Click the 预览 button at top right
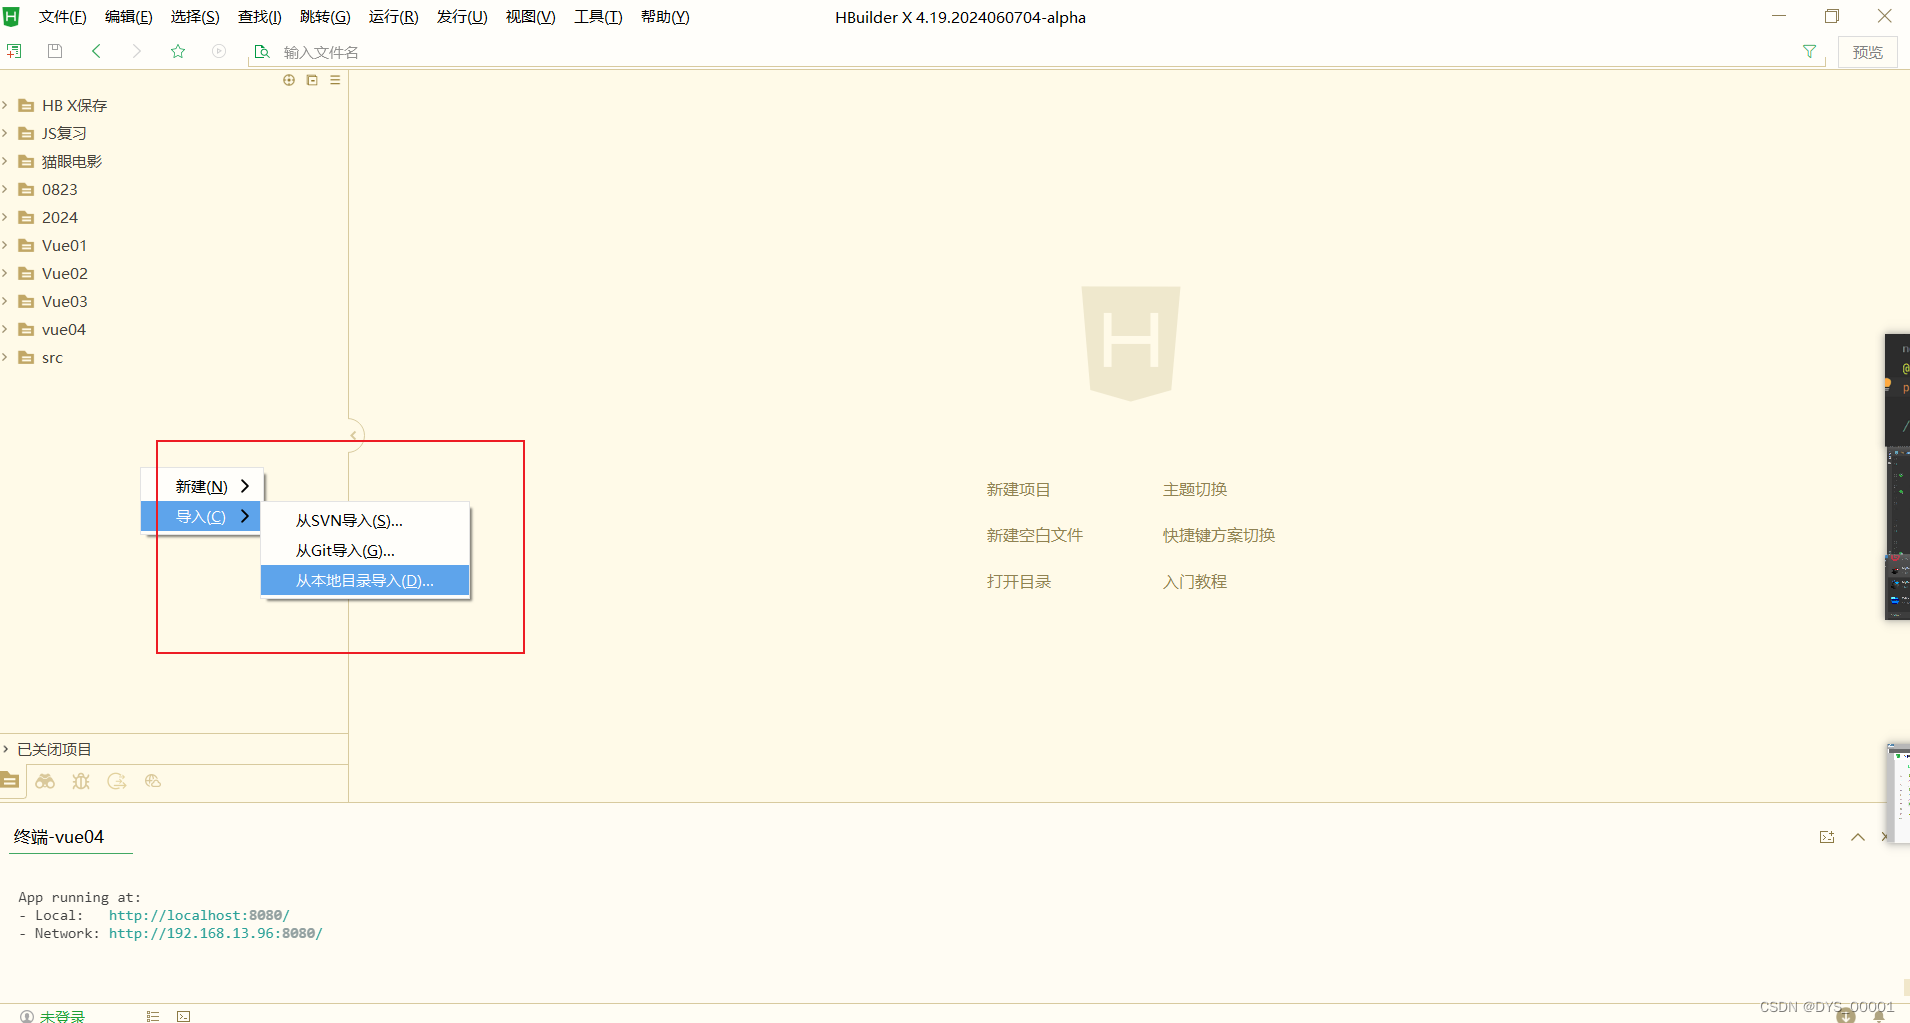 point(1866,51)
